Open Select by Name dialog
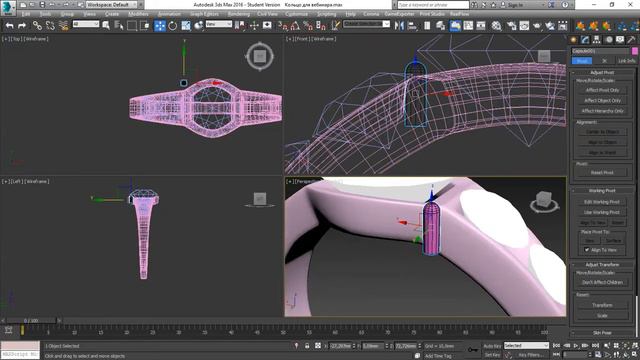The image size is (640, 360). (x=119, y=26)
